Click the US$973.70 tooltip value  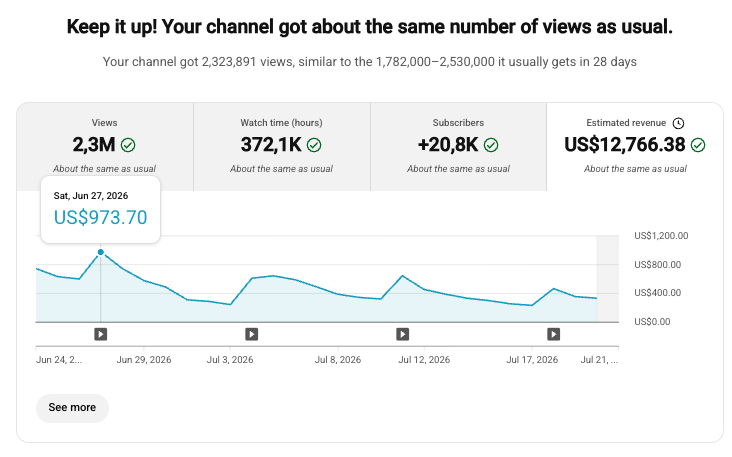click(x=100, y=218)
